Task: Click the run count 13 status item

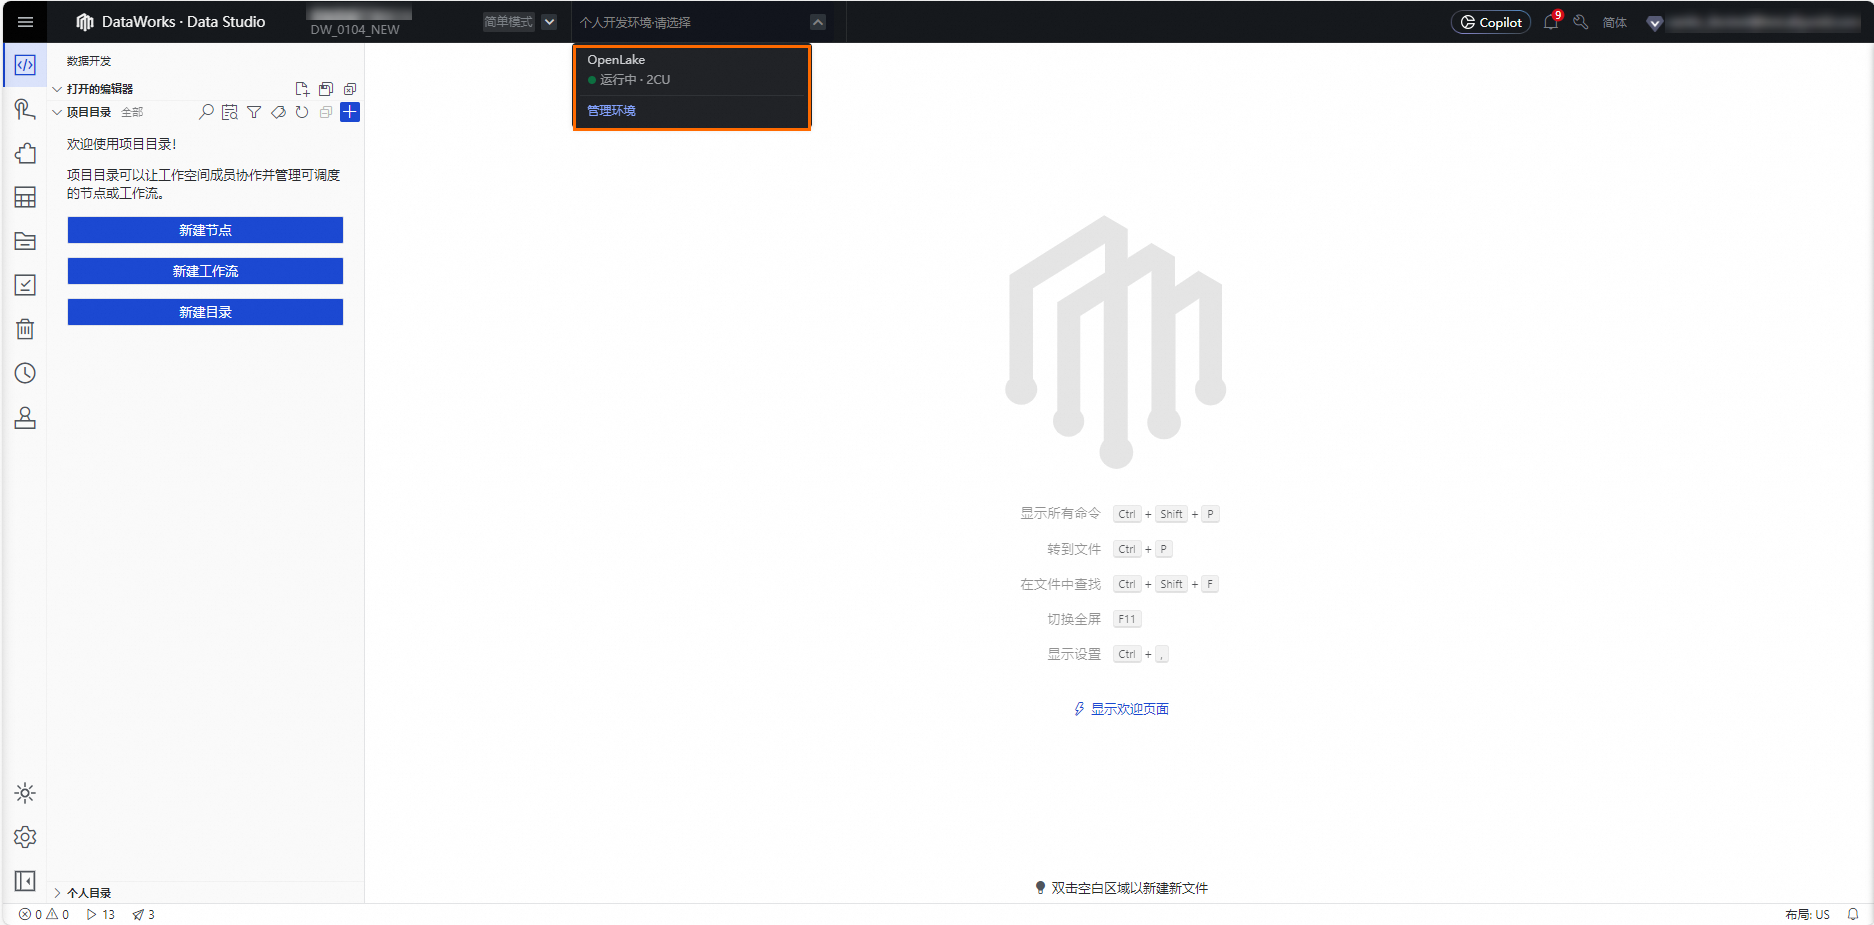Action: pyautogui.click(x=101, y=914)
